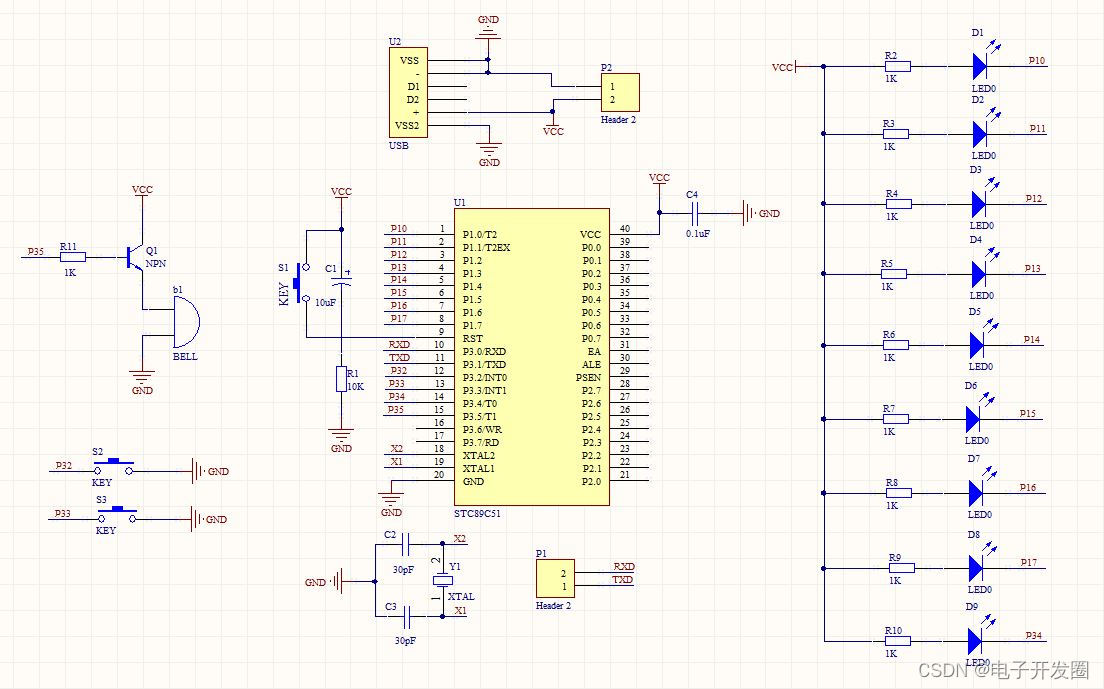Select resistor R2 in the LED array
Viewport: 1104px width, 689px height.
pyautogui.click(x=898, y=67)
